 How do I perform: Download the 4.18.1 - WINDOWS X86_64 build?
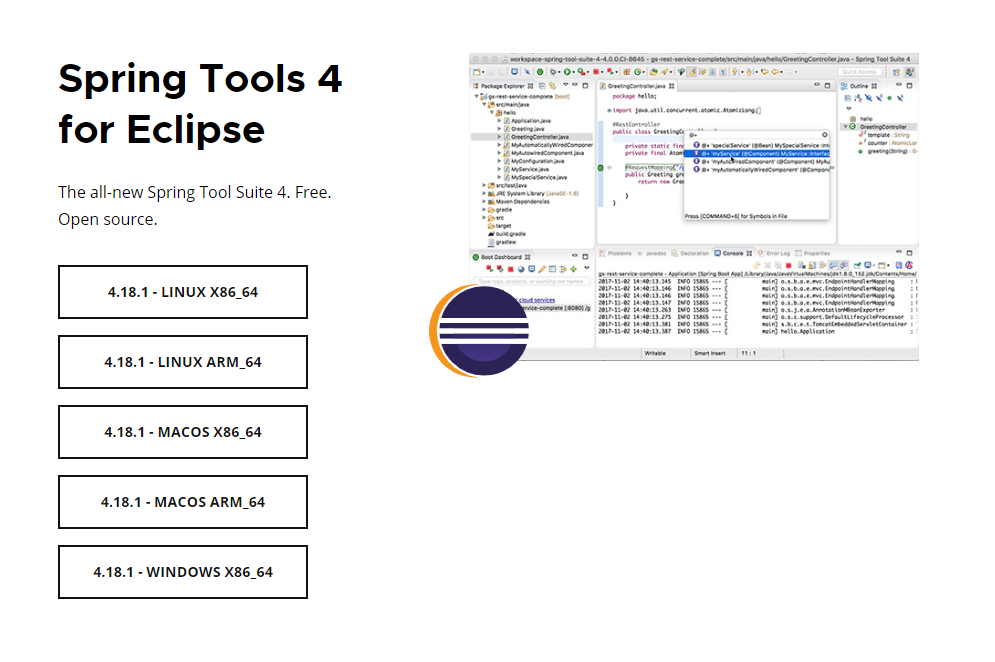(183, 572)
